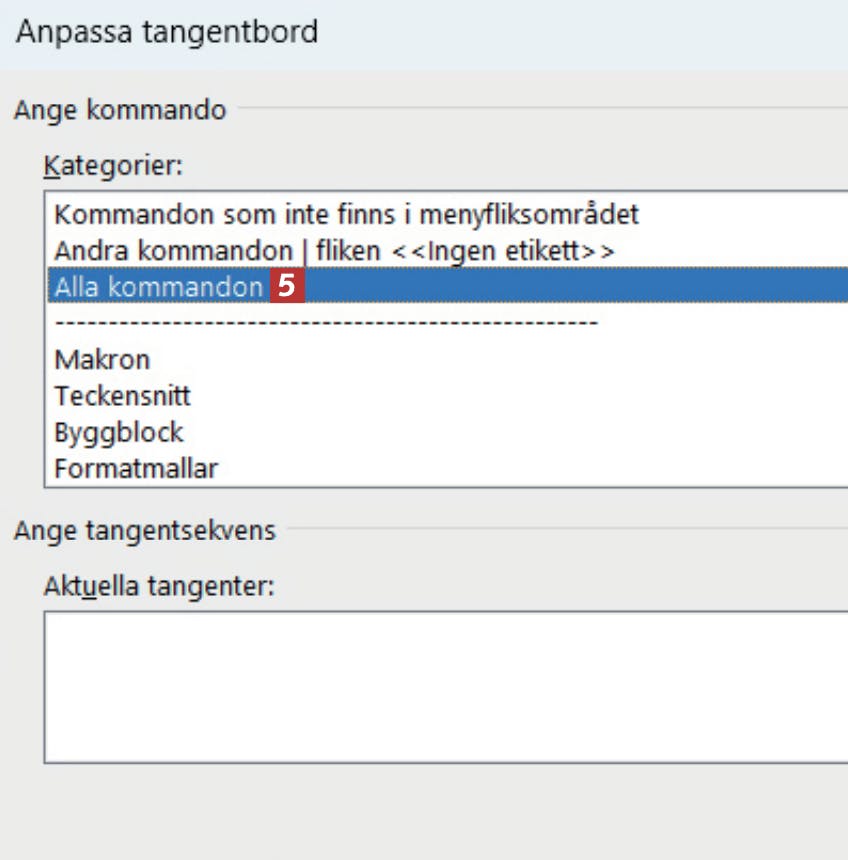Select 'Kommandon som inte finns i menyfliksområdet' category
848x860 pixels.
pos(346,213)
